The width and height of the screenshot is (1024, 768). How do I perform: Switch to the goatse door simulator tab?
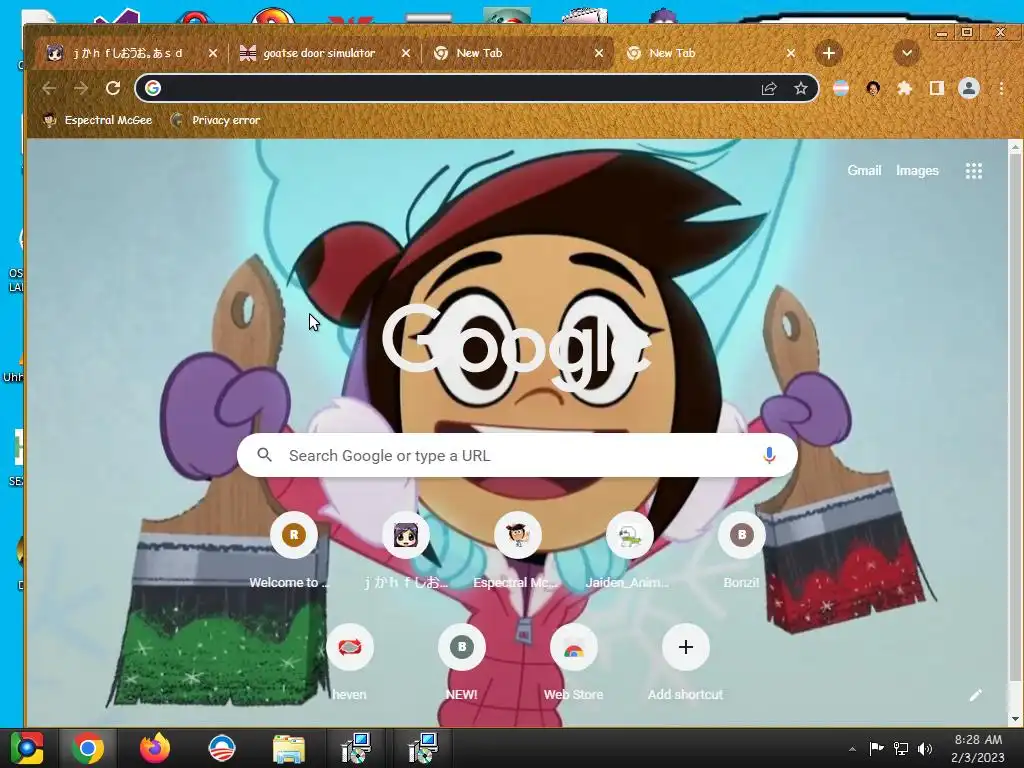317,53
